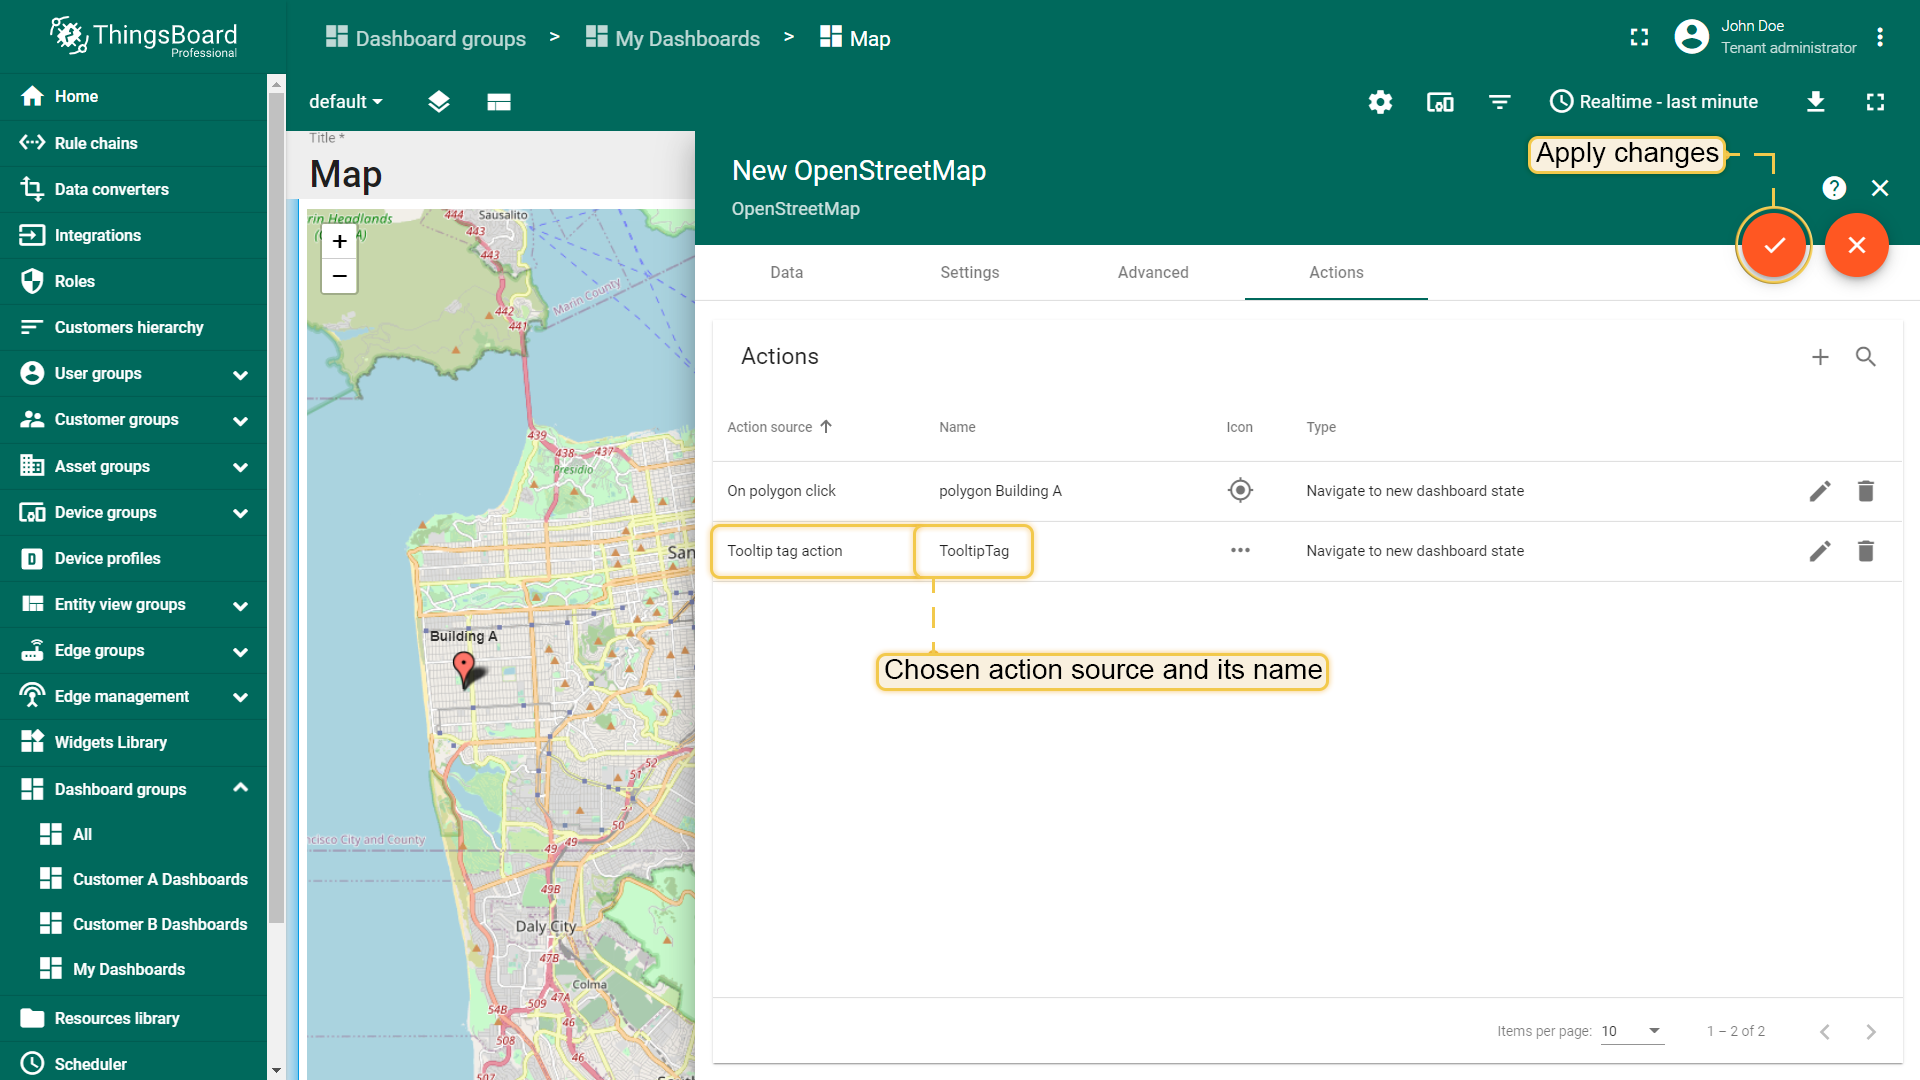Image resolution: width=1920 pixels, height=1080 pixels.
Task: Delete the TooltipTag action
Action: (x=1866, y=551)
